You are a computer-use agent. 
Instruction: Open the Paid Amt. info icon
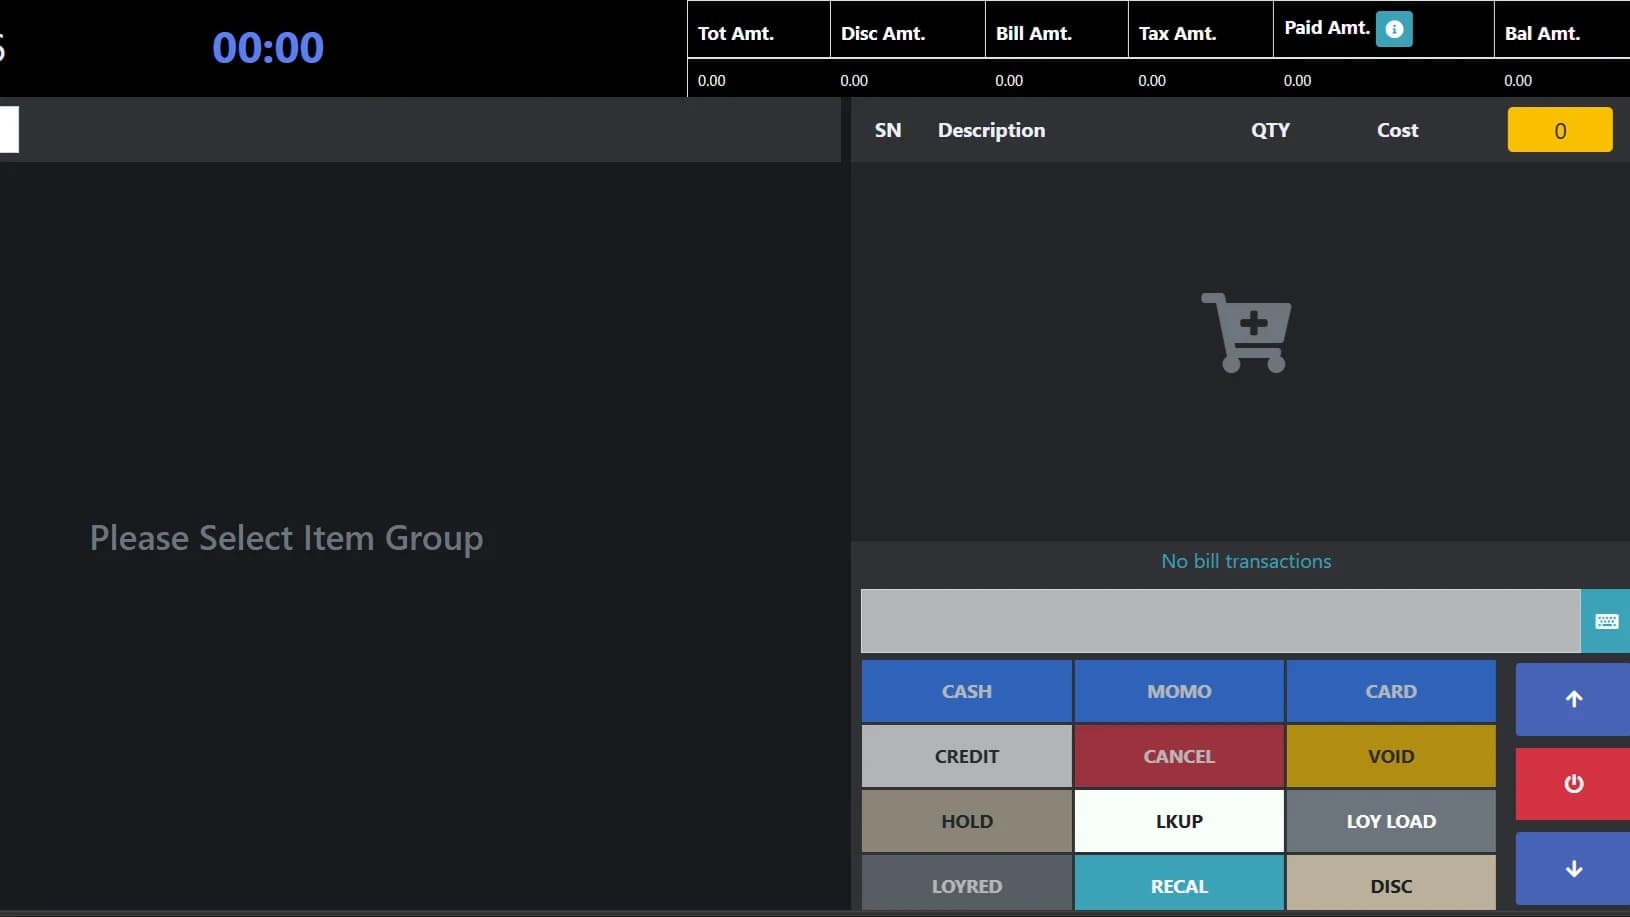(1393, 29)
